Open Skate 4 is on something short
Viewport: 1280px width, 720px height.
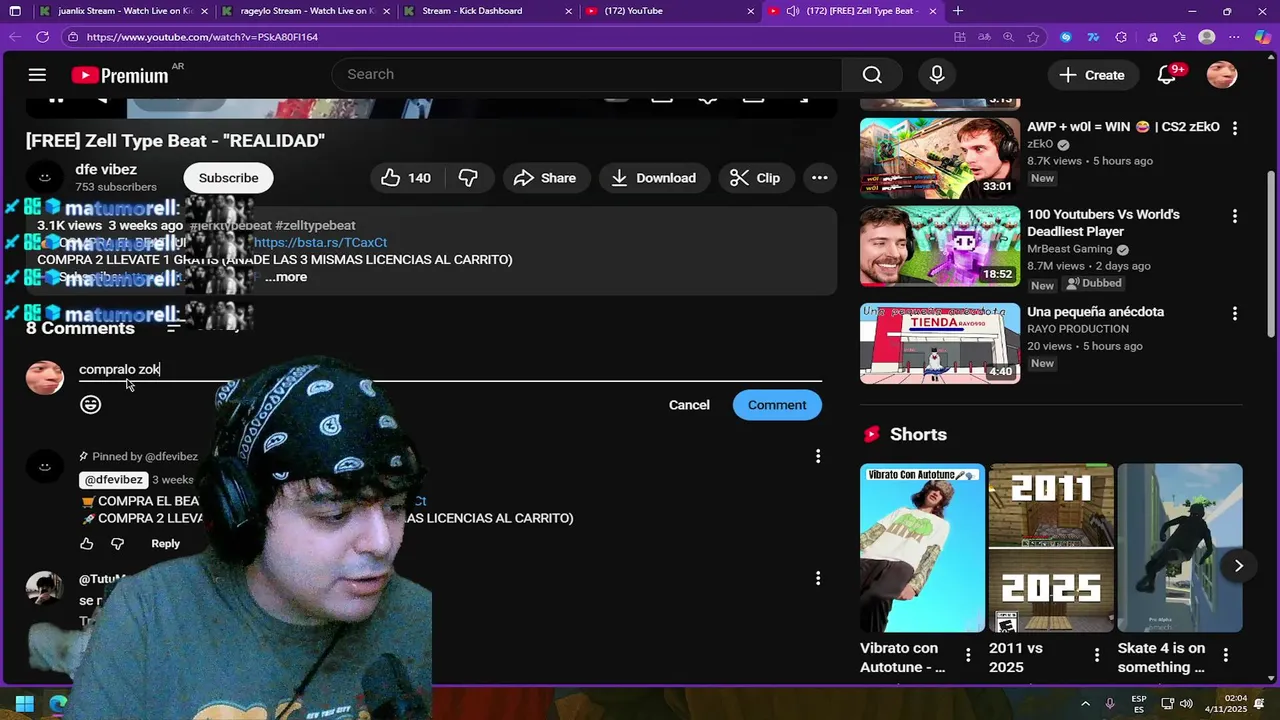pyautogui.click(x=1180, y=548)
